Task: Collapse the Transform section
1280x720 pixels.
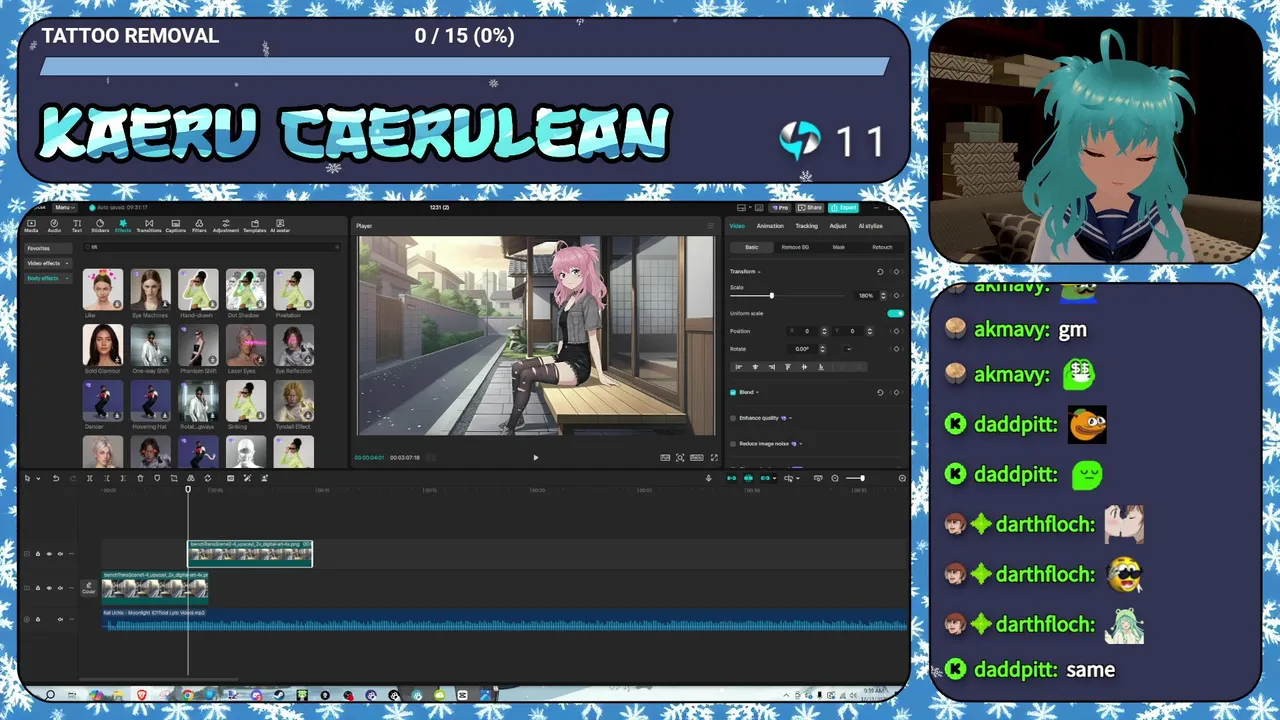Action: pyautogui.click(x=759, y=272)
